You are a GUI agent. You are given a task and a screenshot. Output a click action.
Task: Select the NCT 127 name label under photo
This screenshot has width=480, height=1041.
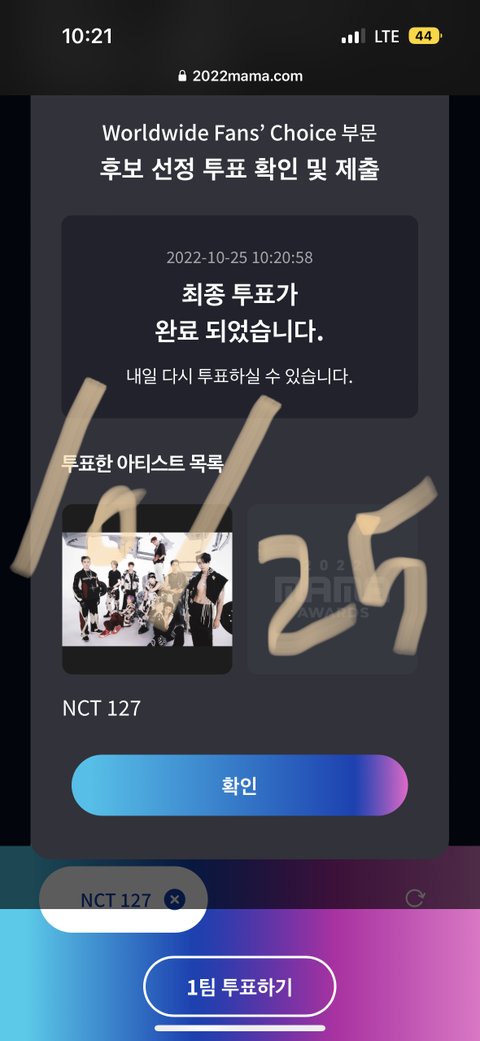tap(102, 708)
